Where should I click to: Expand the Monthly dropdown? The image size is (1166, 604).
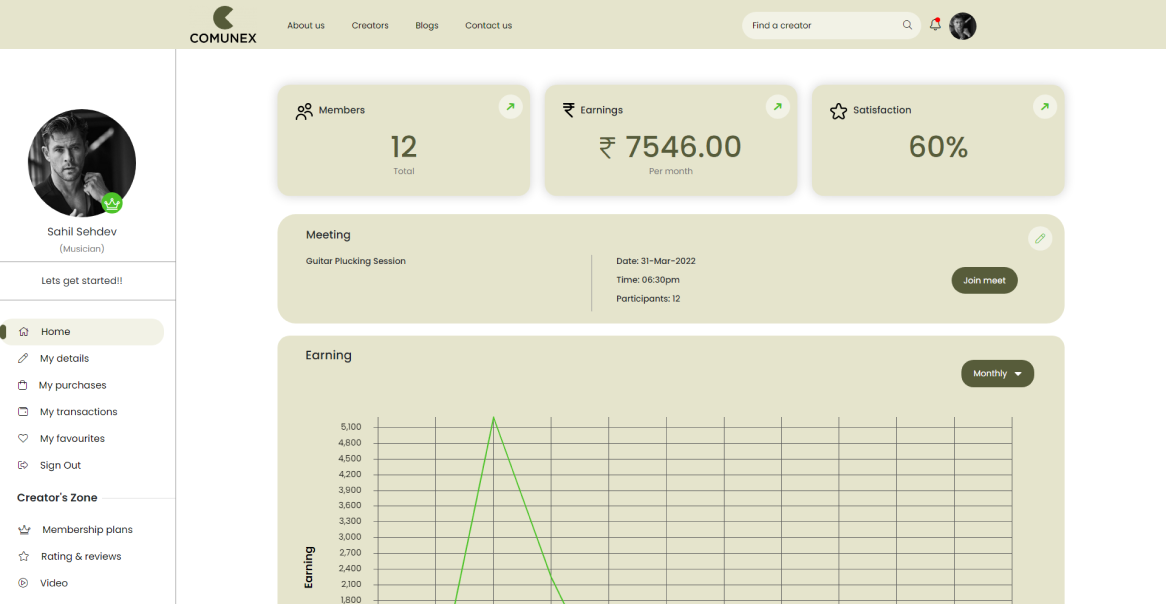pos(997,374)
